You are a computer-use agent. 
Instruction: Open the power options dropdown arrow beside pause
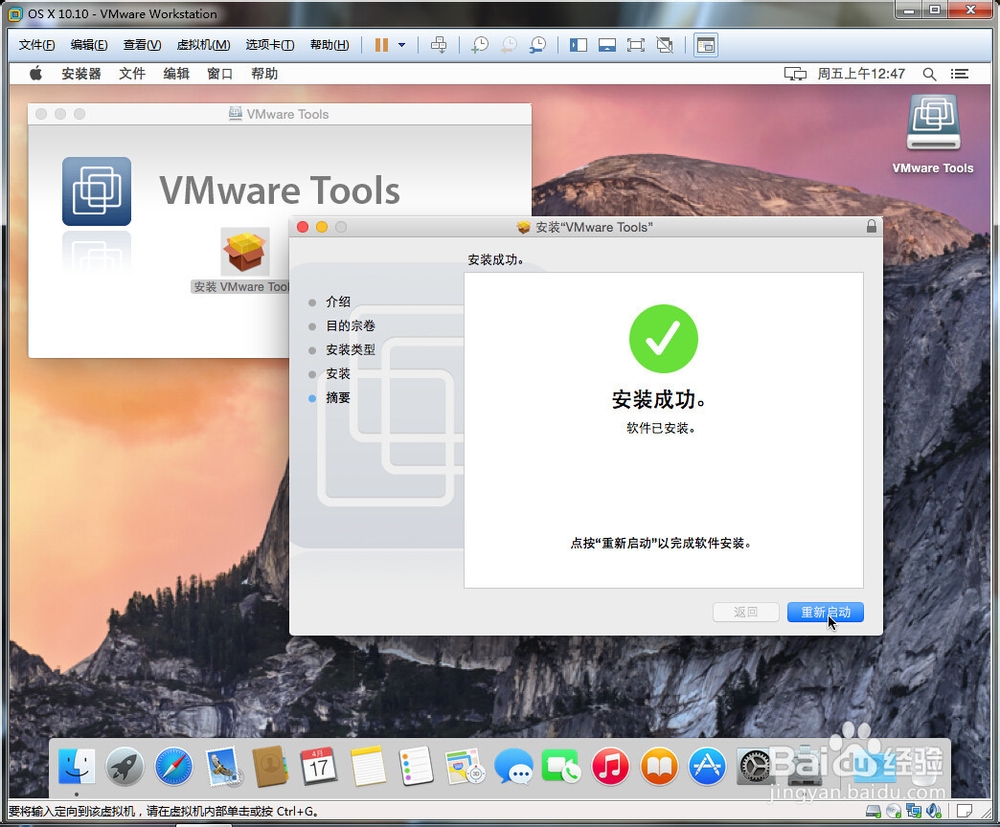(x=402, y=45)
